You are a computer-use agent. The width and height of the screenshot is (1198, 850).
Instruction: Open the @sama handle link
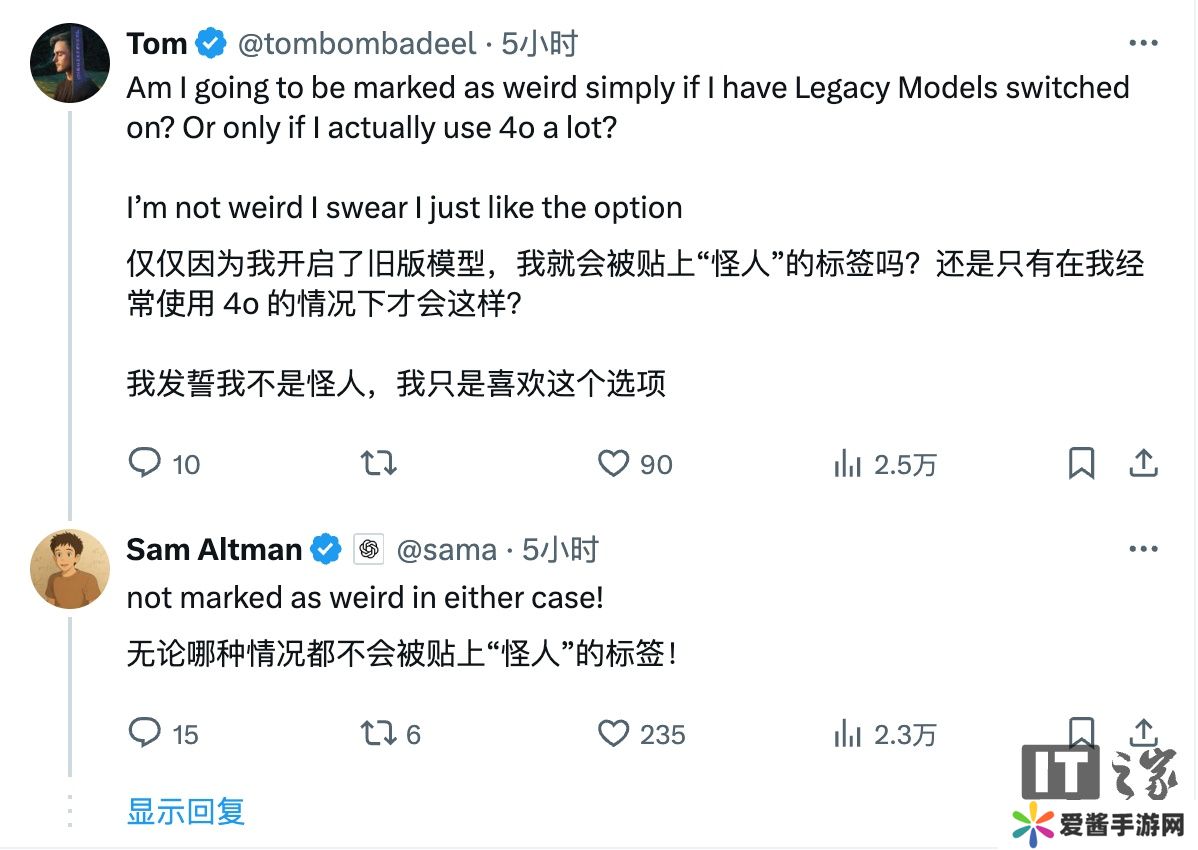coord(446,549)
